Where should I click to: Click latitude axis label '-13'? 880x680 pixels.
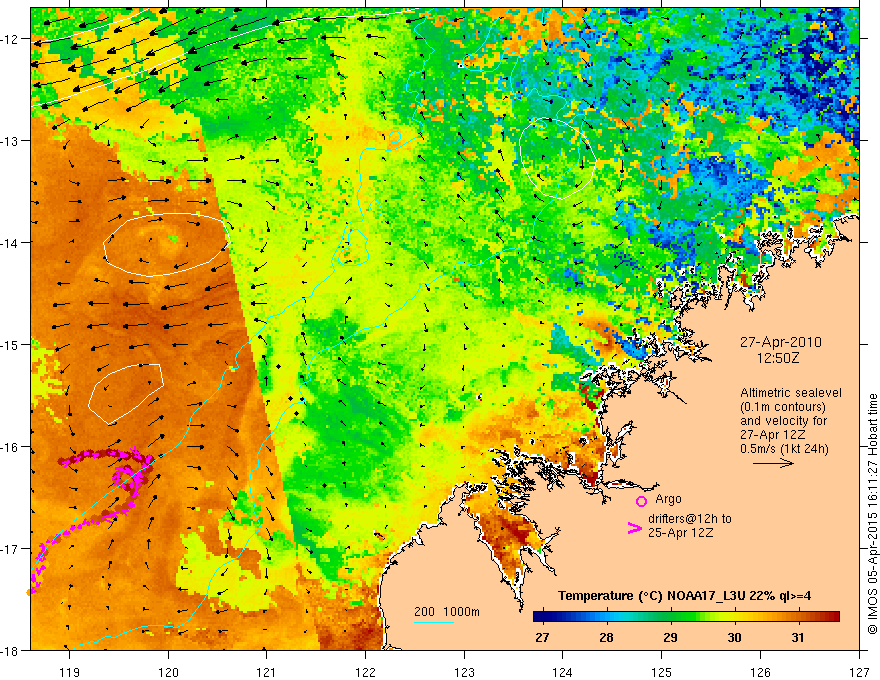point(10,141)
